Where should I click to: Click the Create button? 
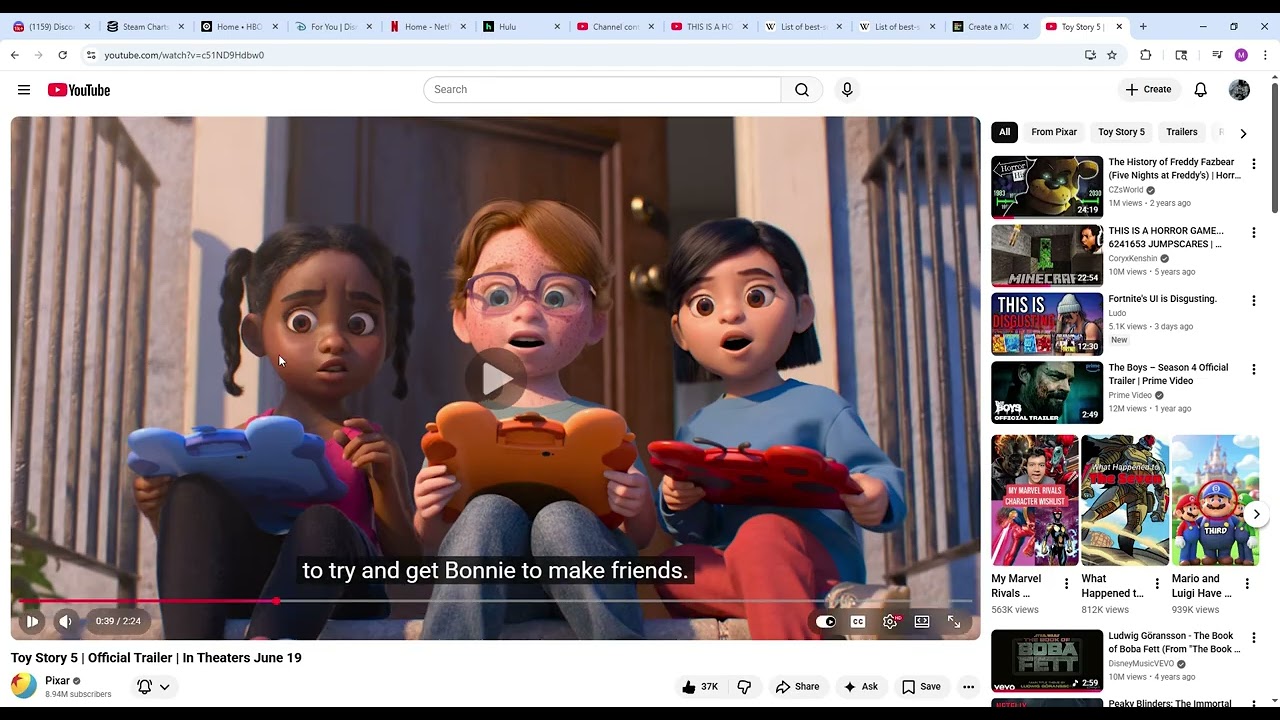pyautogui.click(x=1148, y=90)
